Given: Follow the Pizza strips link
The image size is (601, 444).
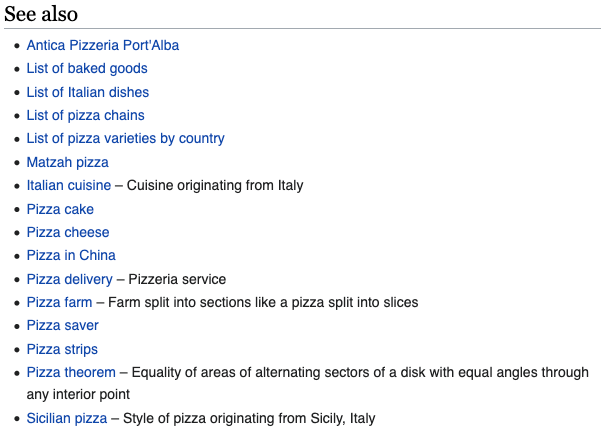Looking at the screenshot, I should point(62,349).
